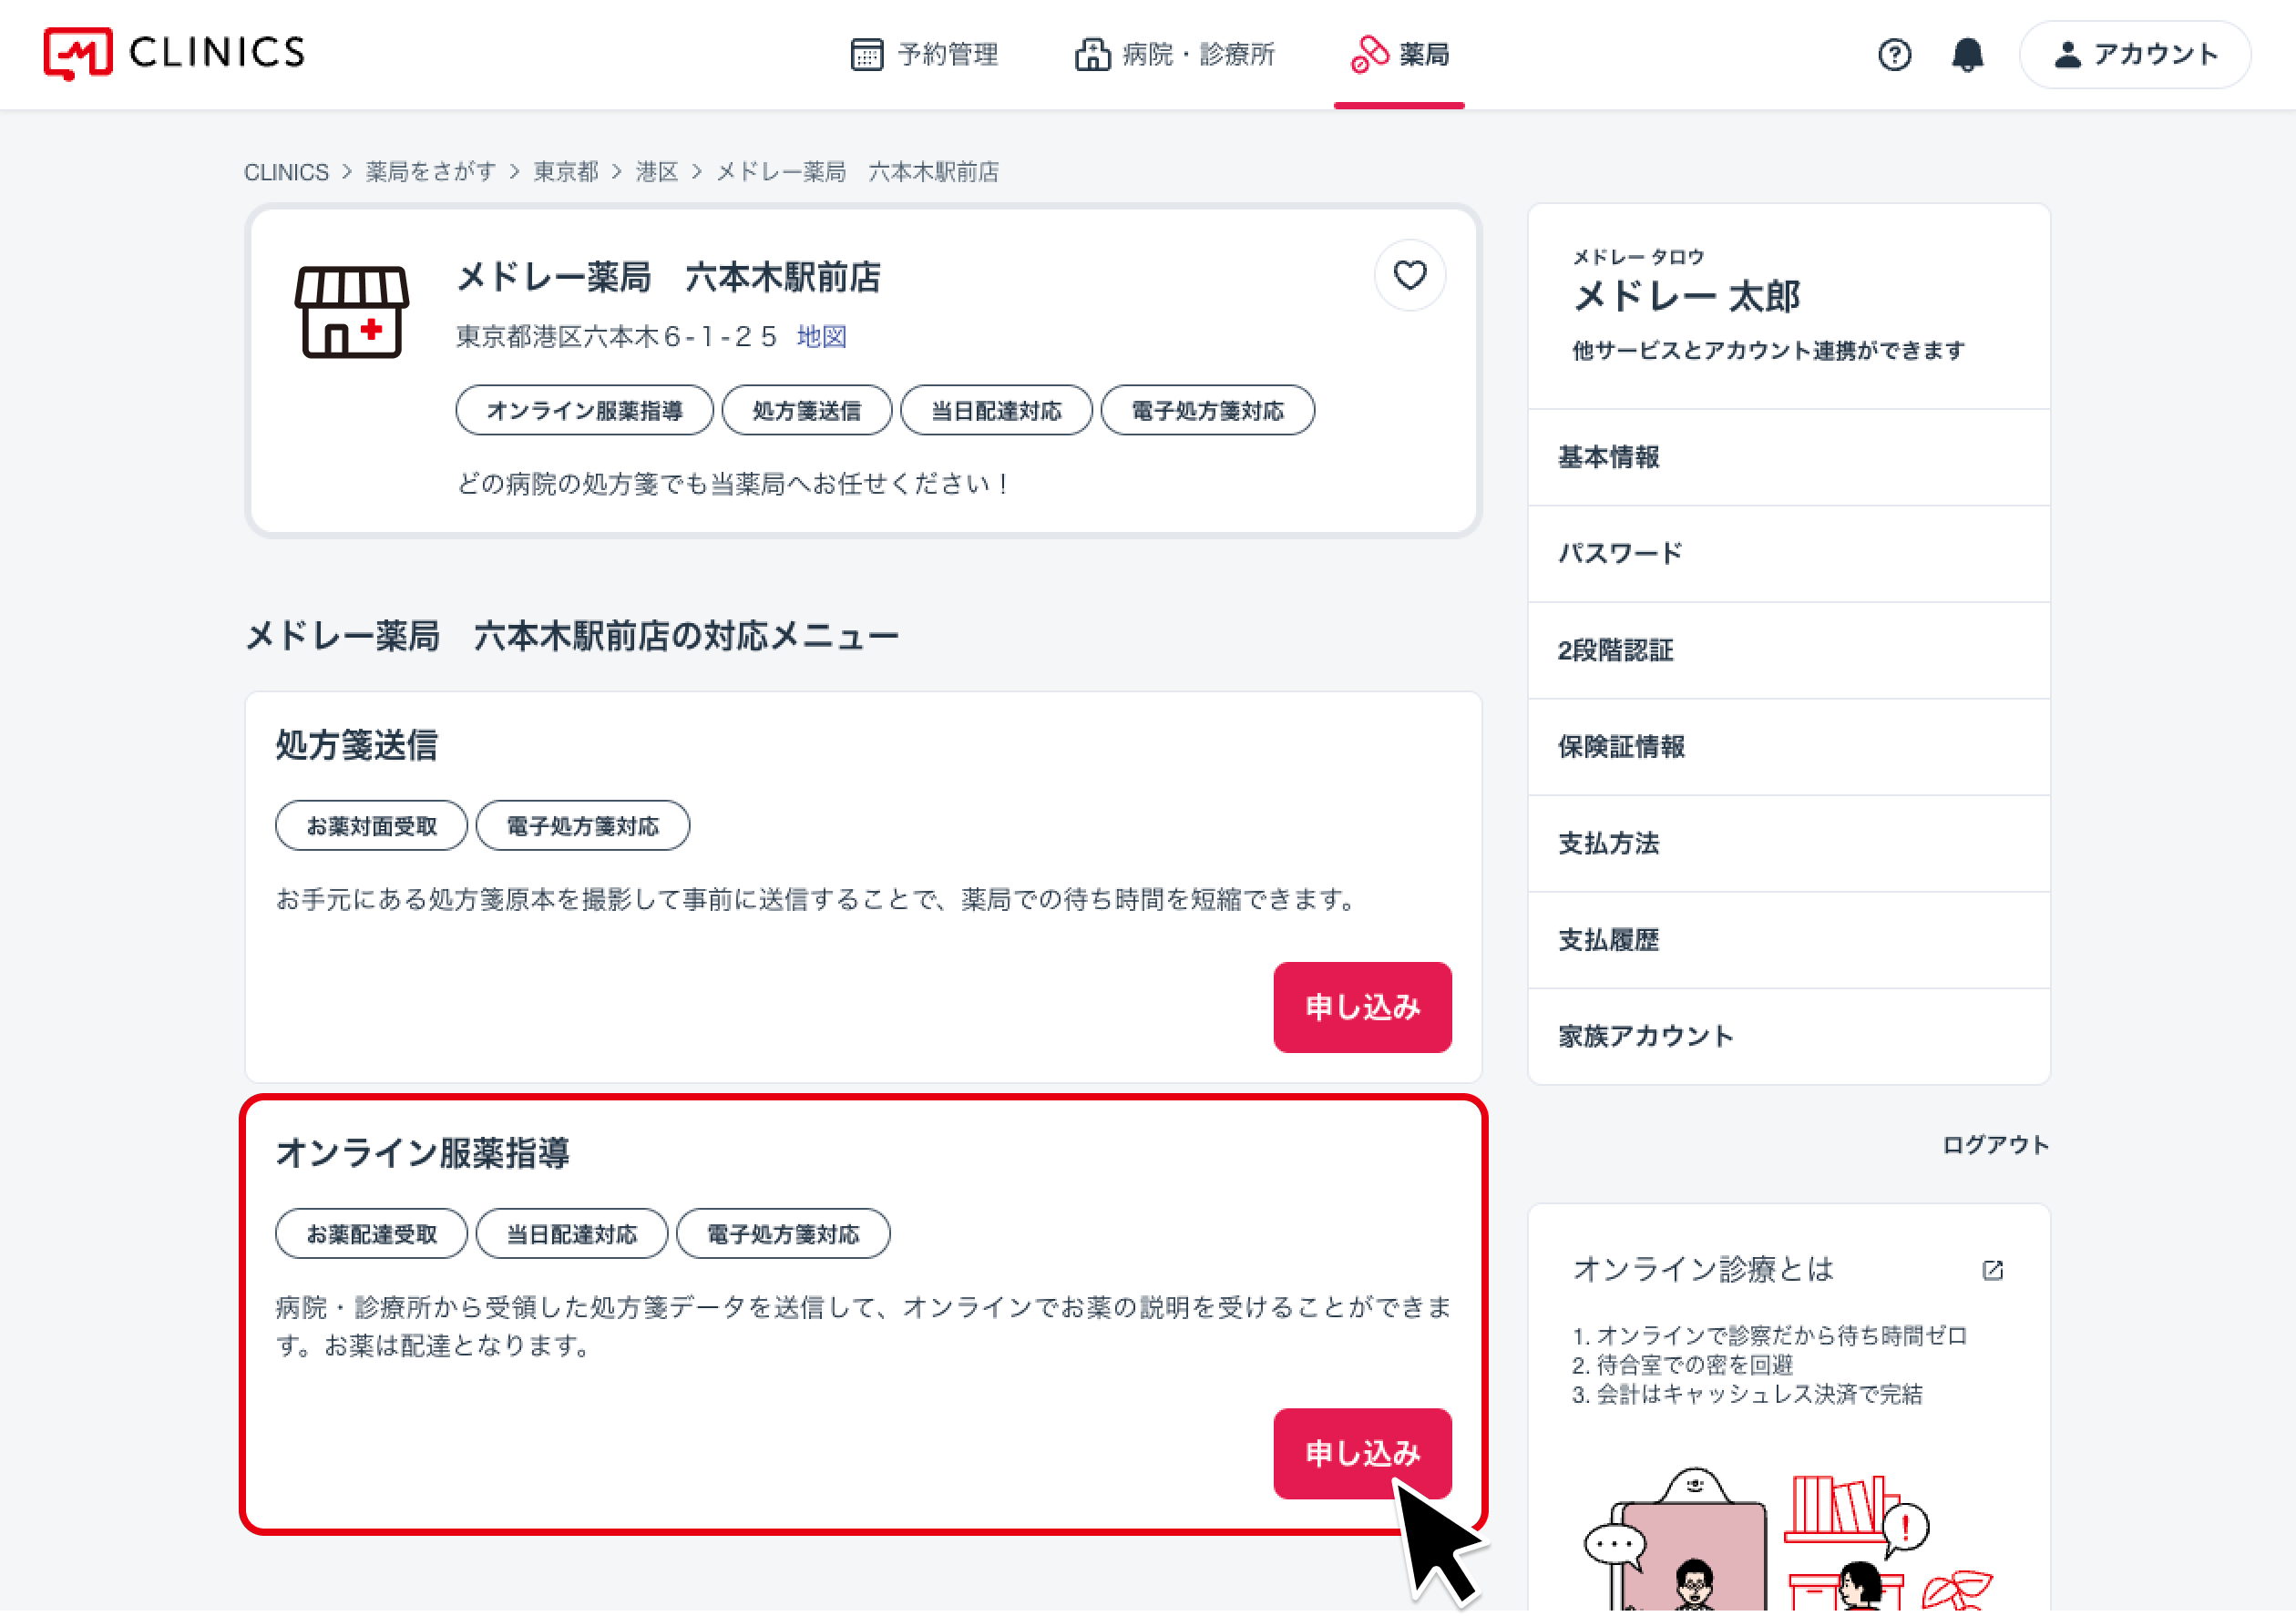
Task: Toggle the favorite heart for the pharmacy
Action: click(1409, 275)
